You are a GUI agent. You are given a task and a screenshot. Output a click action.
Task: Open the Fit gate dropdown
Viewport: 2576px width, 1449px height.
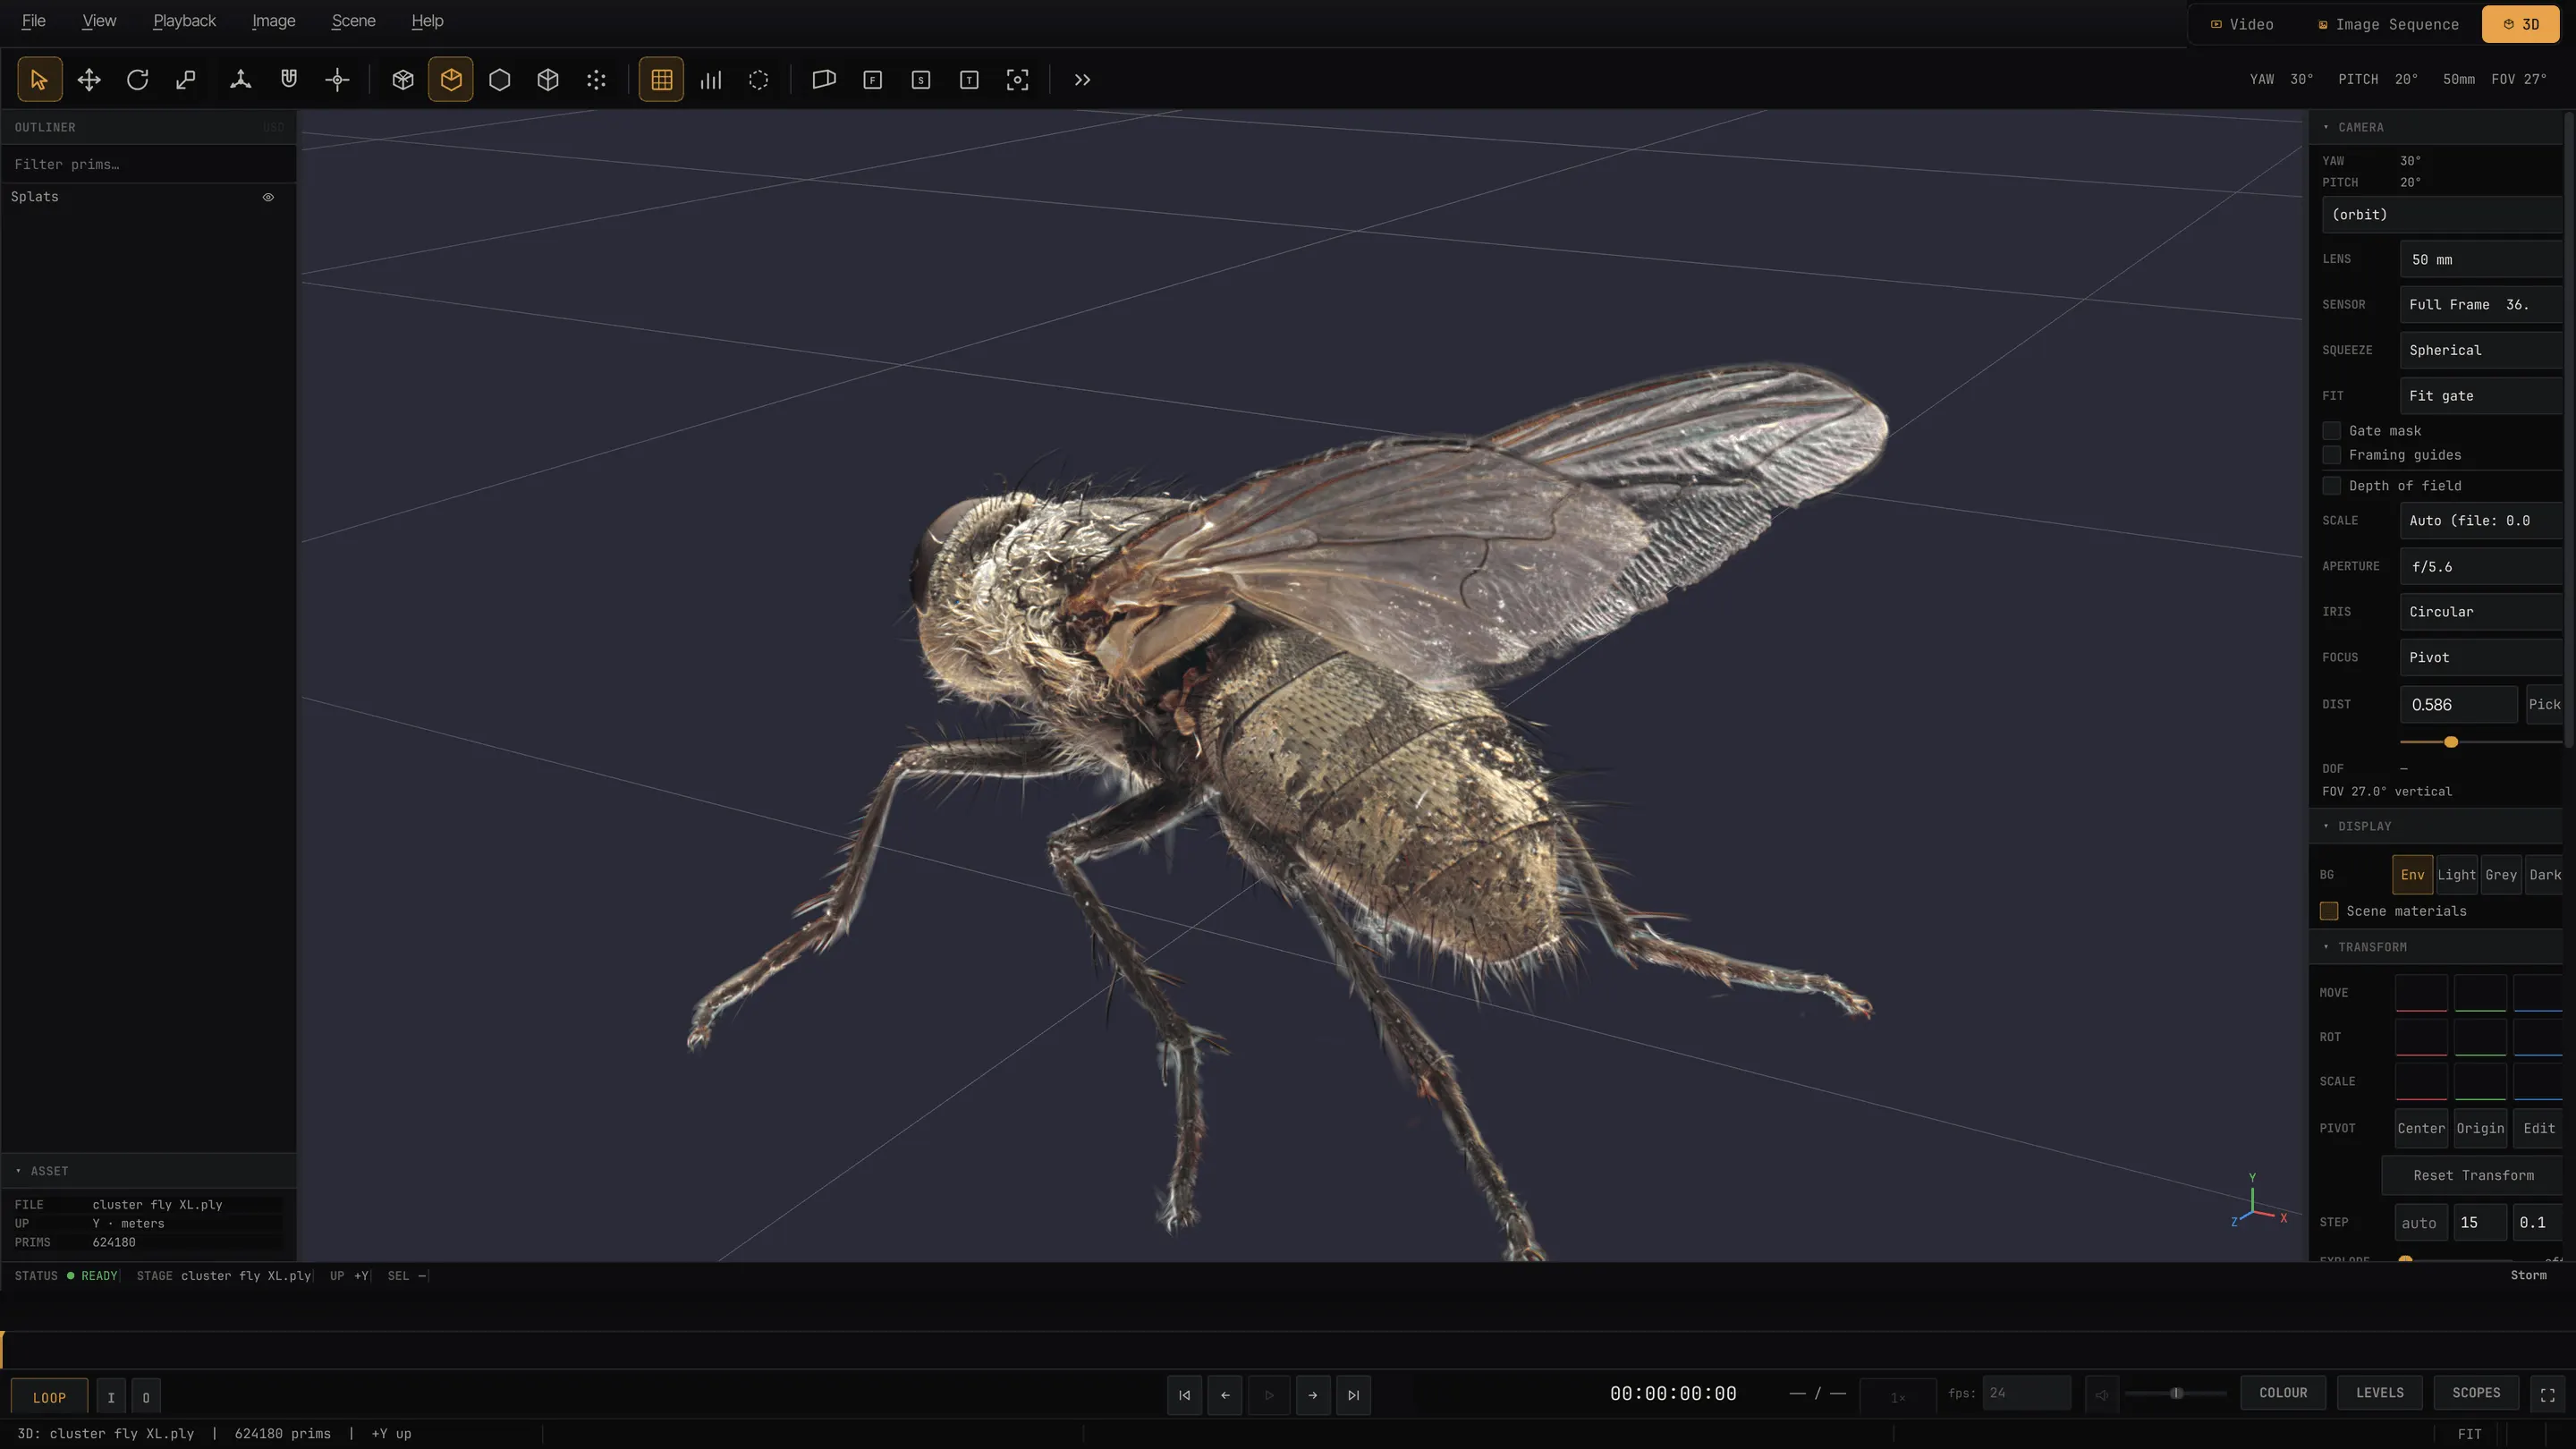pos(2480,396)
